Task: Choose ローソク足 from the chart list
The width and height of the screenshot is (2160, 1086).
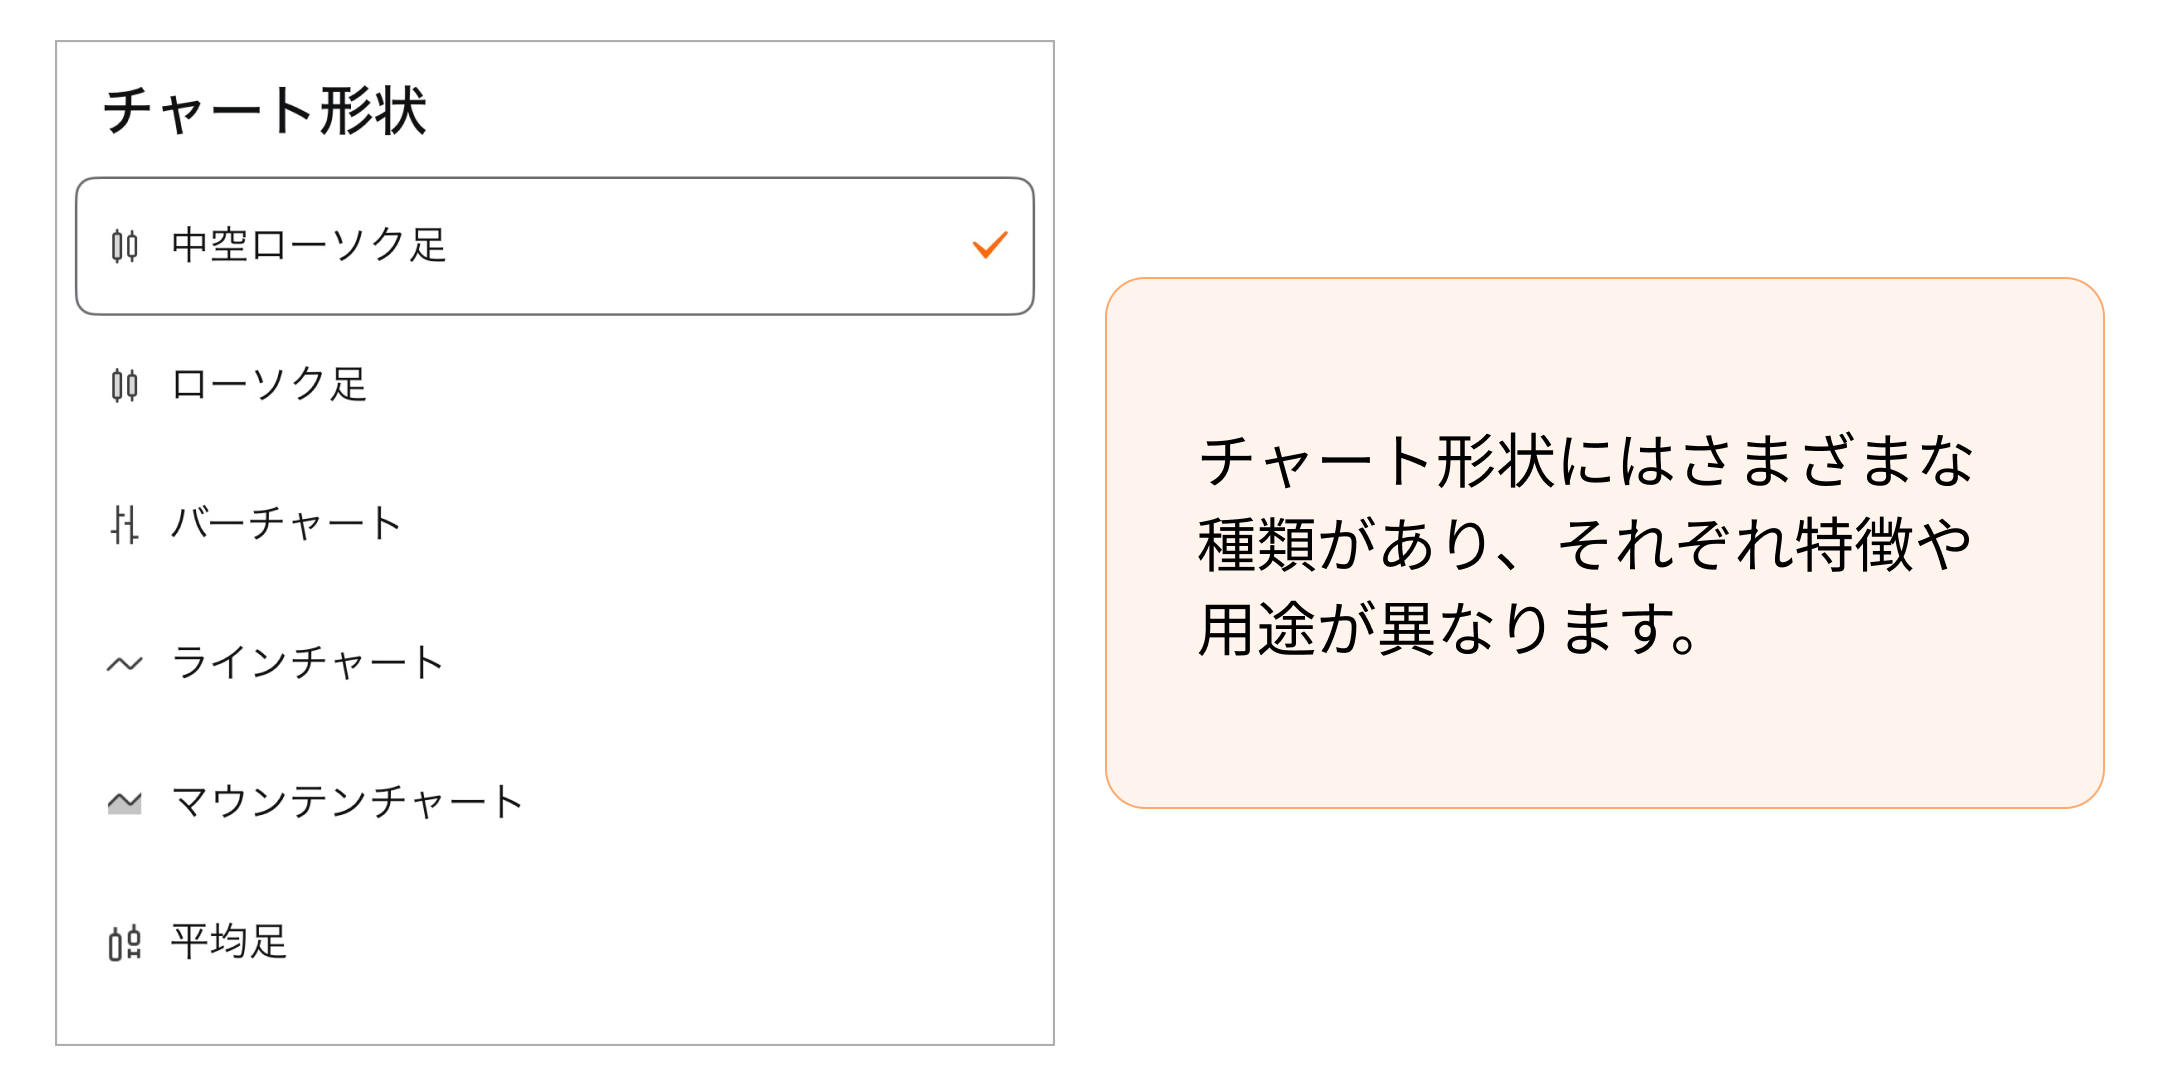Action: [270, 384]
